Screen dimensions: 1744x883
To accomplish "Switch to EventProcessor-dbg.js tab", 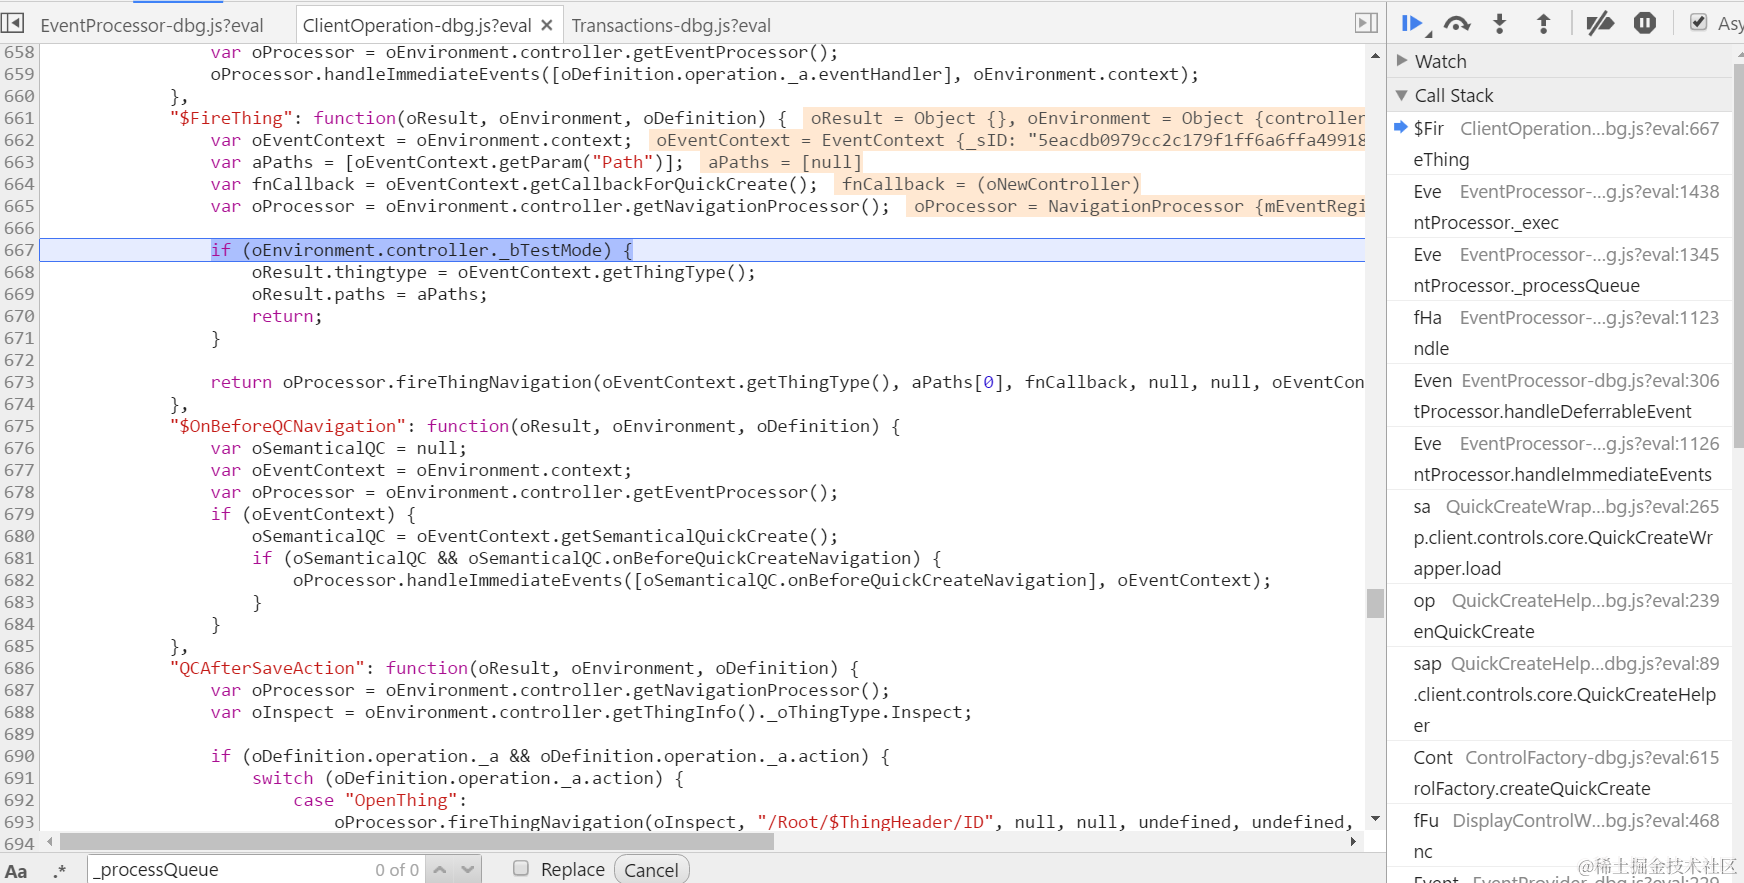I will (152, 25).
